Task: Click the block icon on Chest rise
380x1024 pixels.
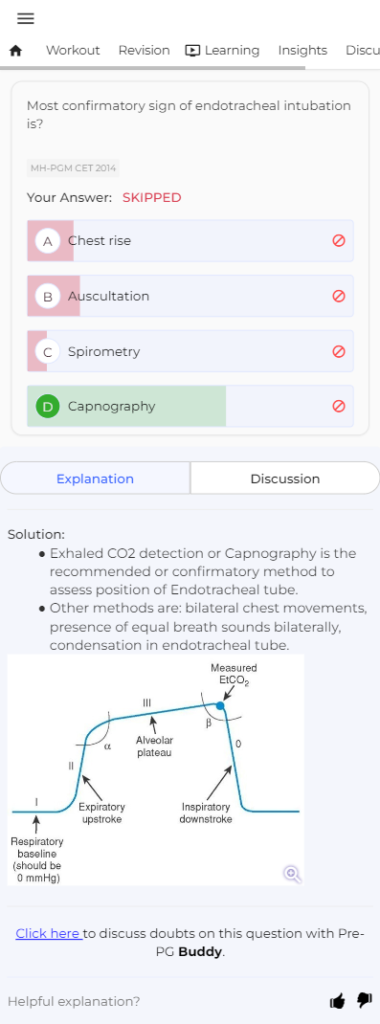Action: pyautogui.click(x=338, y=241)
